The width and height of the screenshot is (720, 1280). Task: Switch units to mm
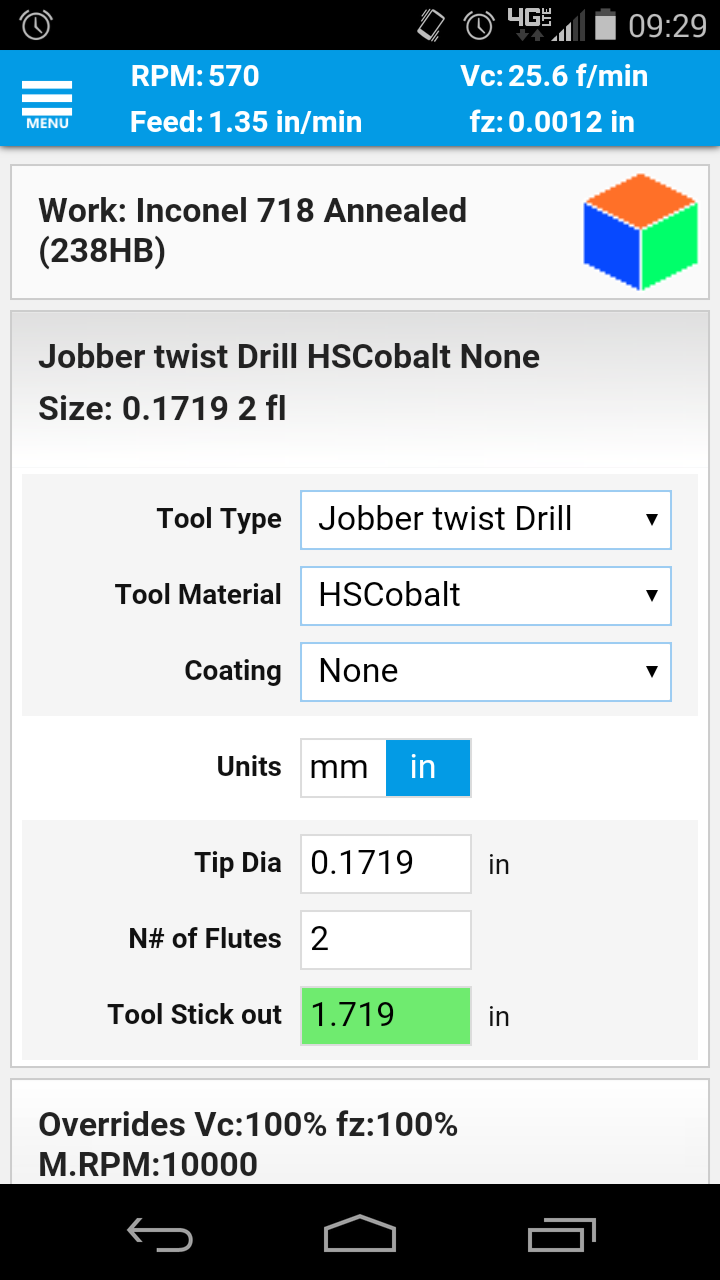coord(341,768)
